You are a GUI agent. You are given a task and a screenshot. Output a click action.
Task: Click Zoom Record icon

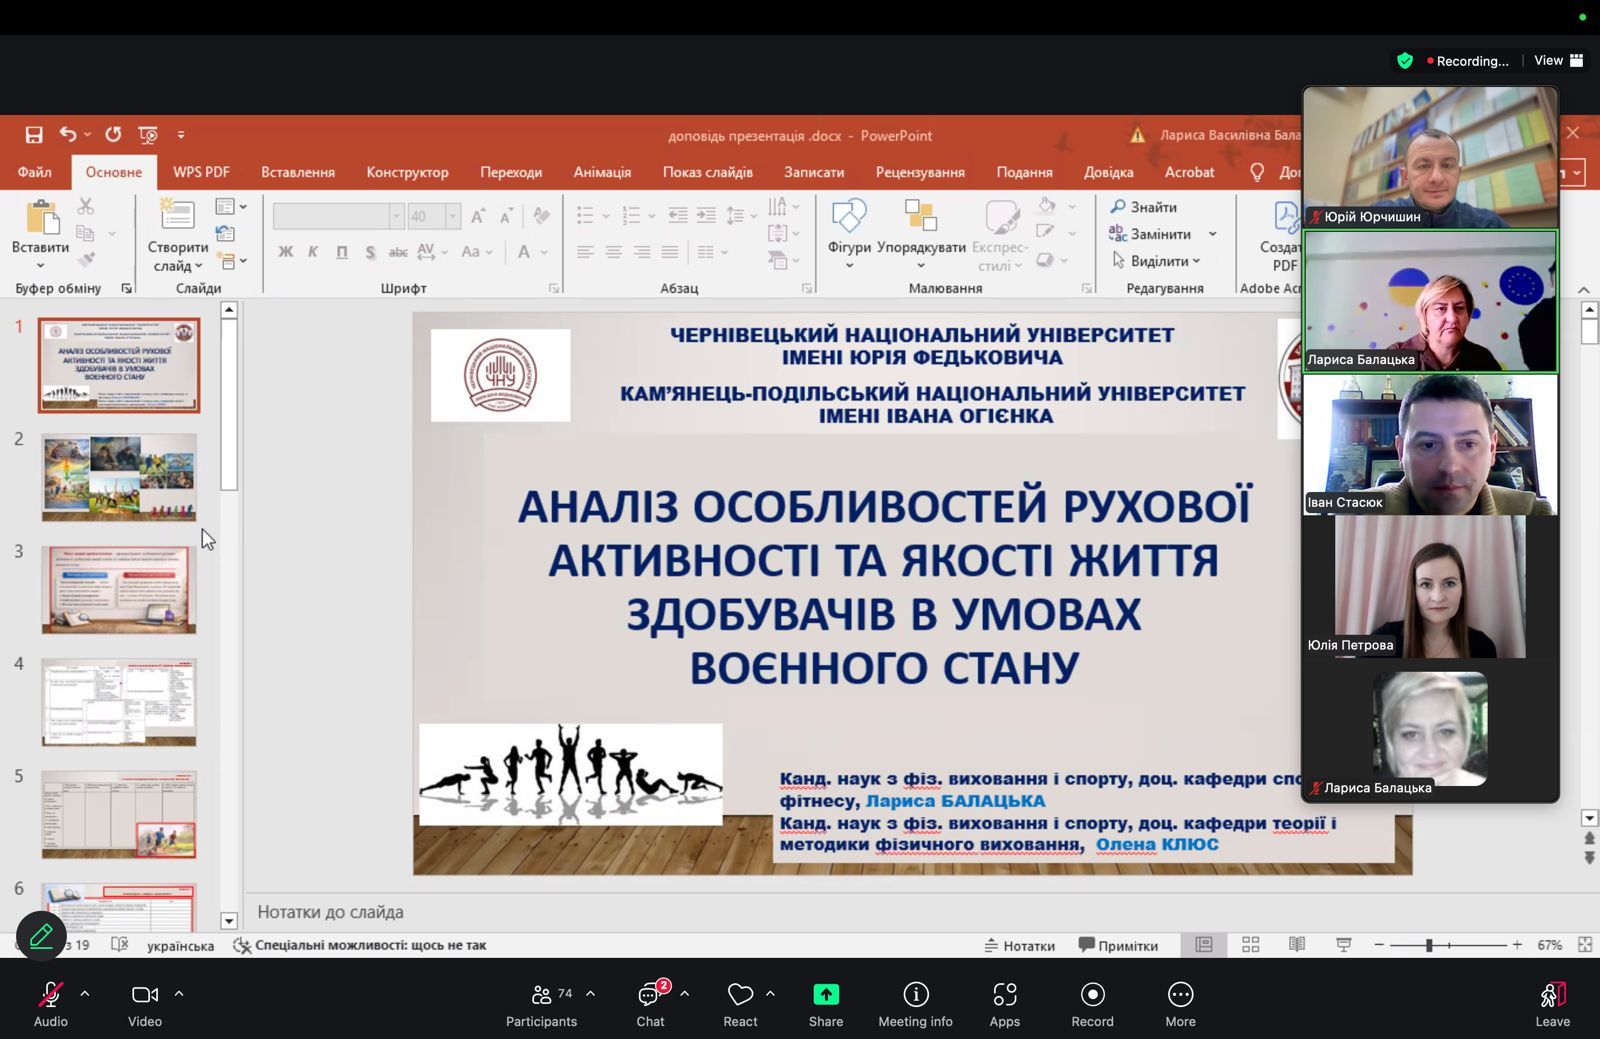(1093, 994)
